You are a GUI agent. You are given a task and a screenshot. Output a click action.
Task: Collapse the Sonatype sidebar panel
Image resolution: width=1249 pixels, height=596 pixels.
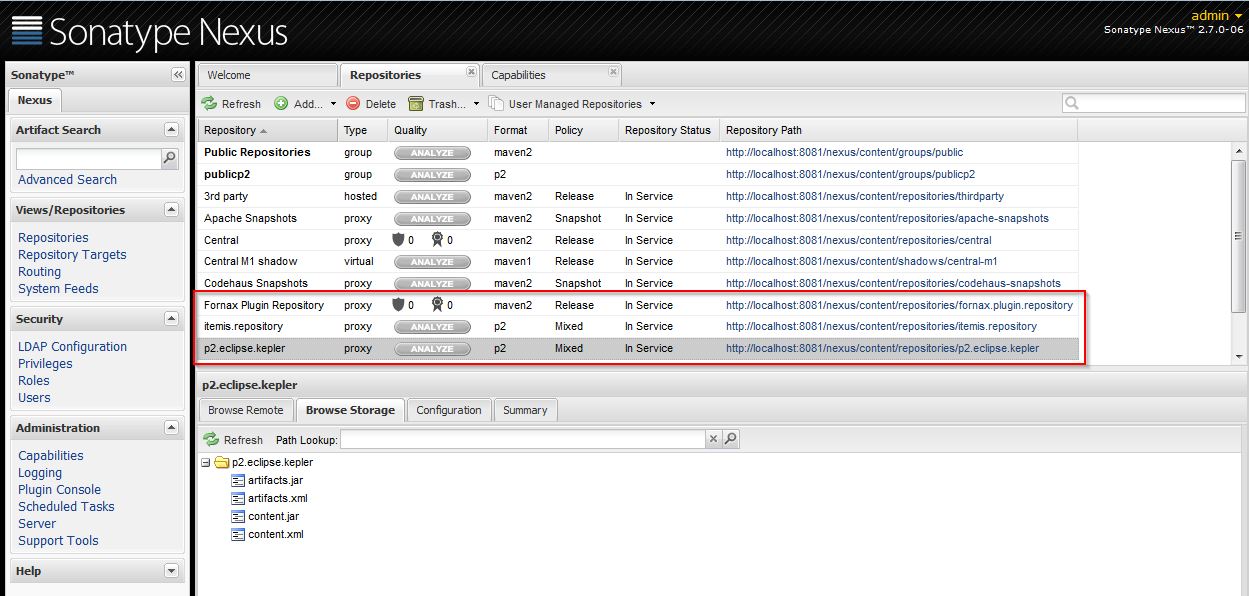click(178, 75)
